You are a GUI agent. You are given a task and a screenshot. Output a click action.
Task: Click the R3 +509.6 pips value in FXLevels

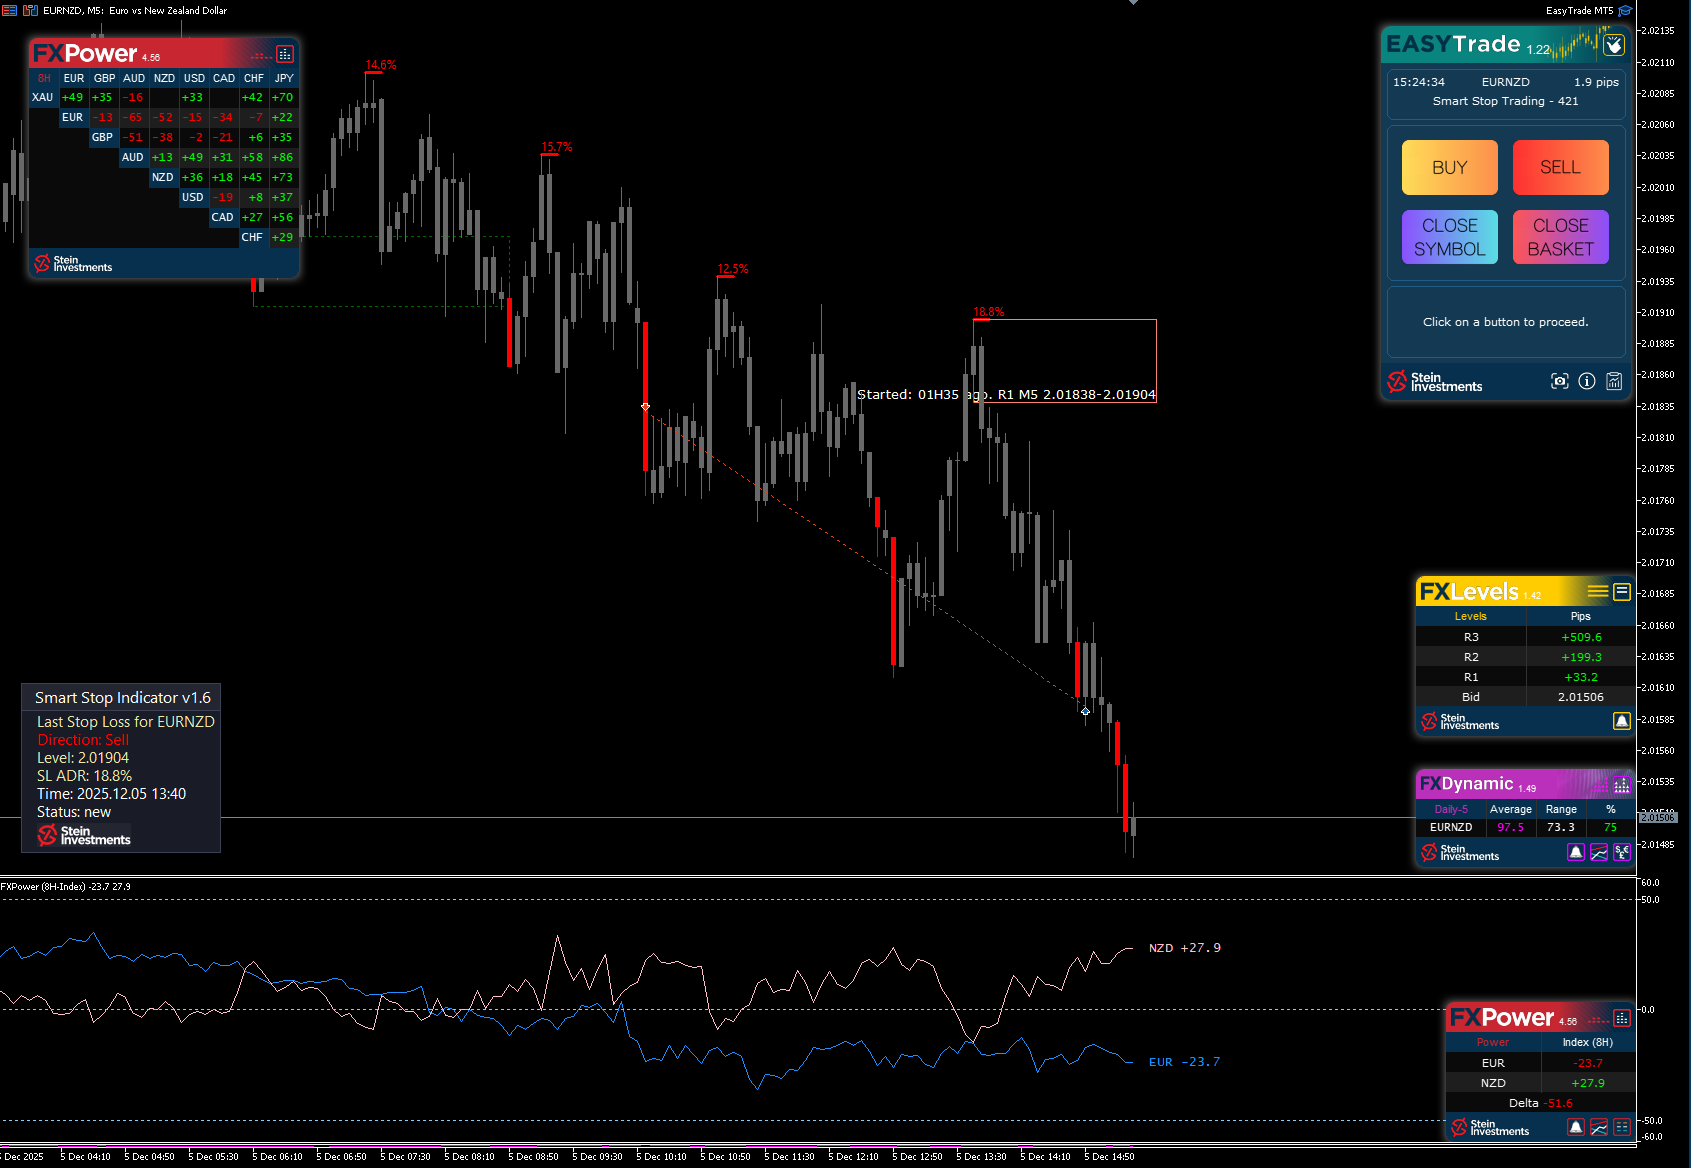pos(1581,637)
